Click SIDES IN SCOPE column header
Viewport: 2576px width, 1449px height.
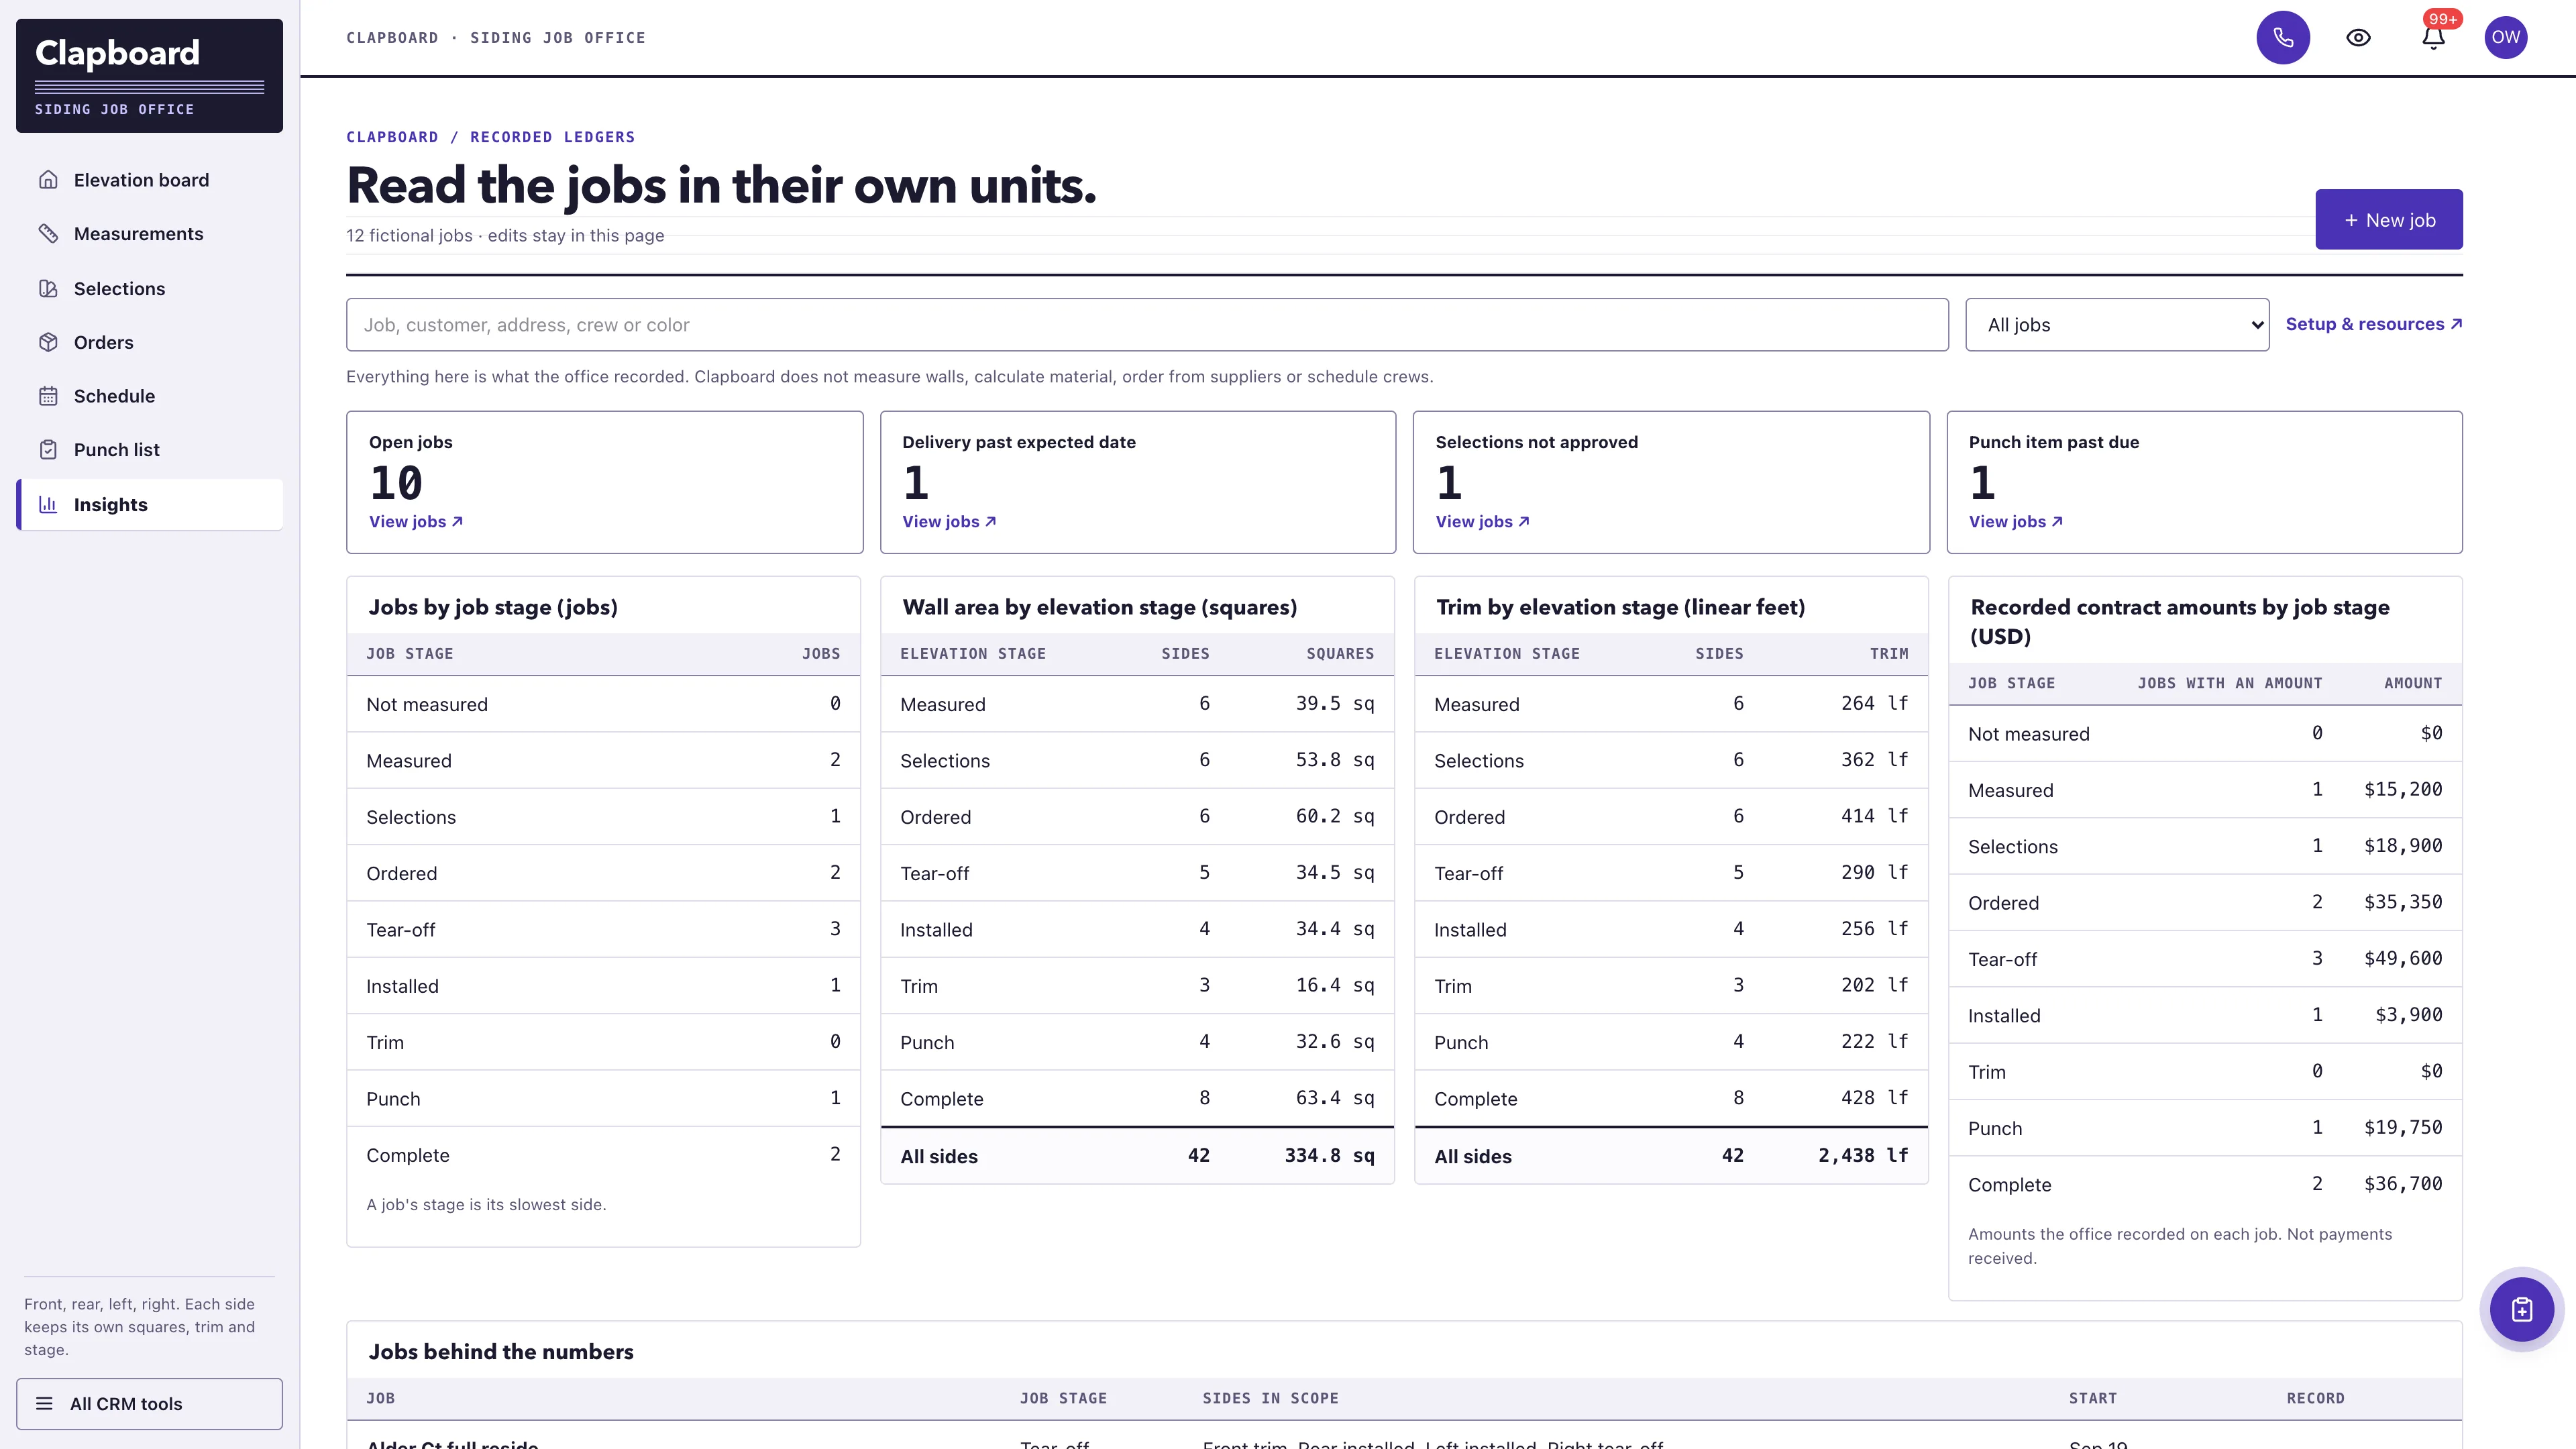pyautogui.click(x=1270, y=1398)
